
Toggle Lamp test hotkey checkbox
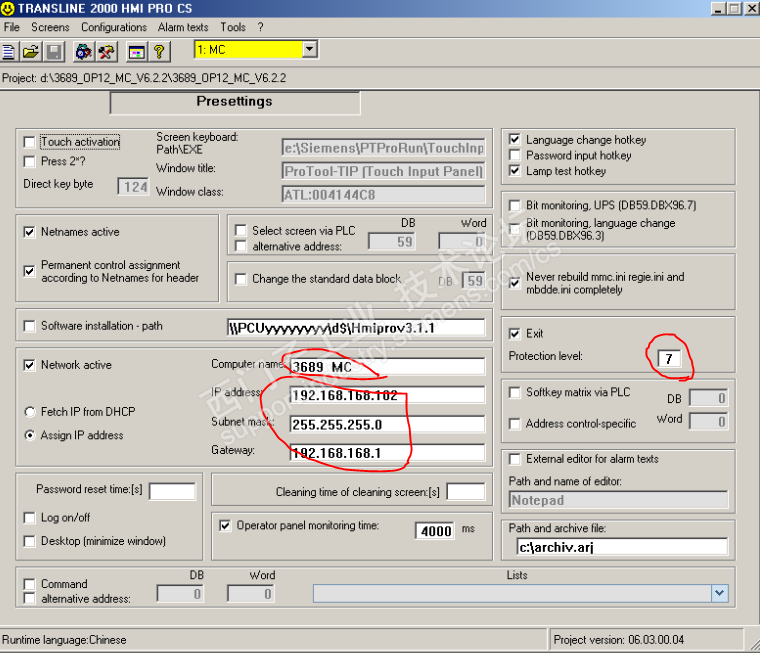click(x=515, y=171)
